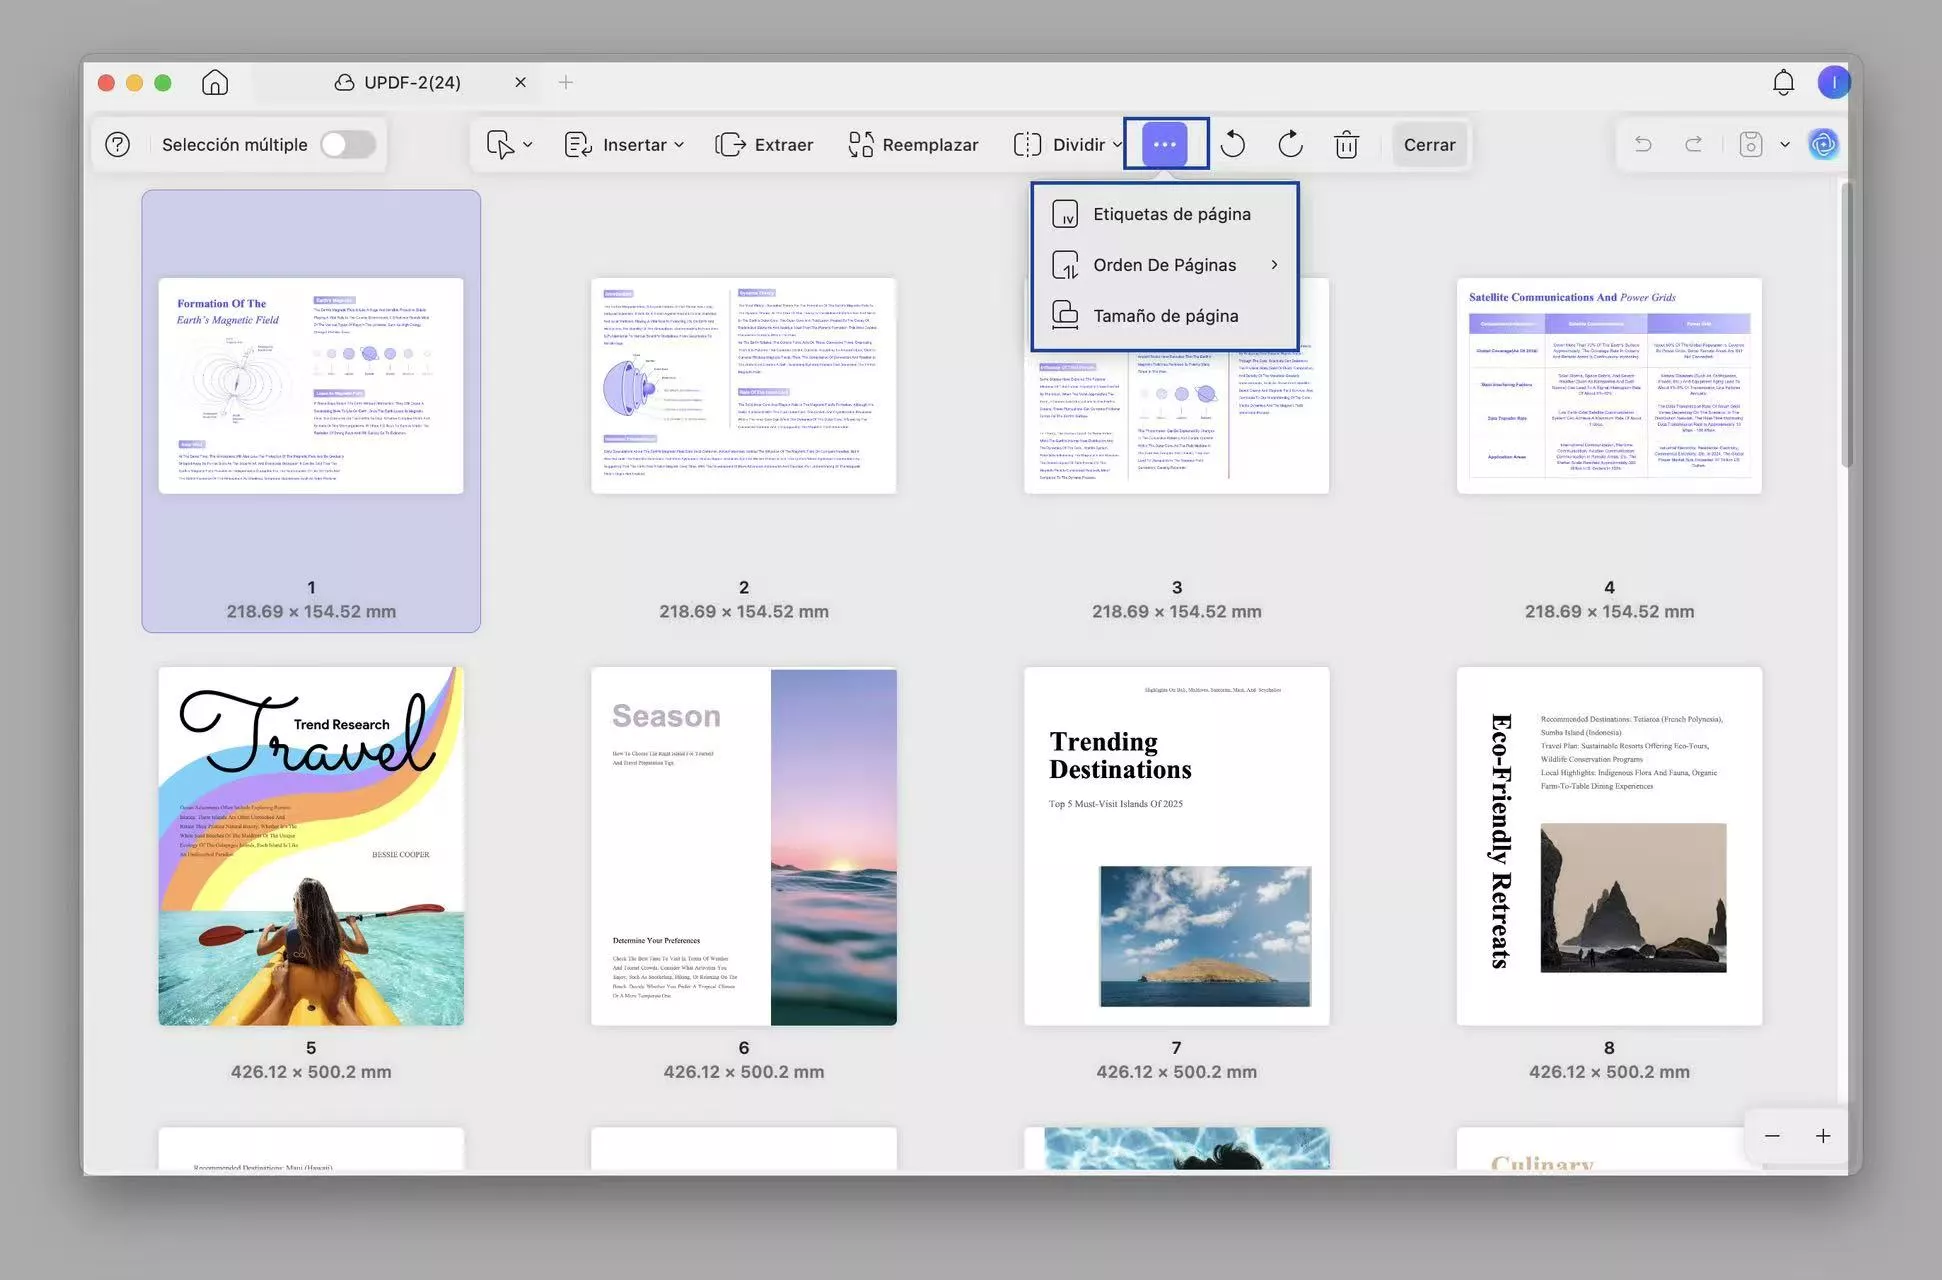Image resolution: width=1942 pixels, height=1280 pixels.
Task: Click the Reemplazar button
Action: coord(913,145)
